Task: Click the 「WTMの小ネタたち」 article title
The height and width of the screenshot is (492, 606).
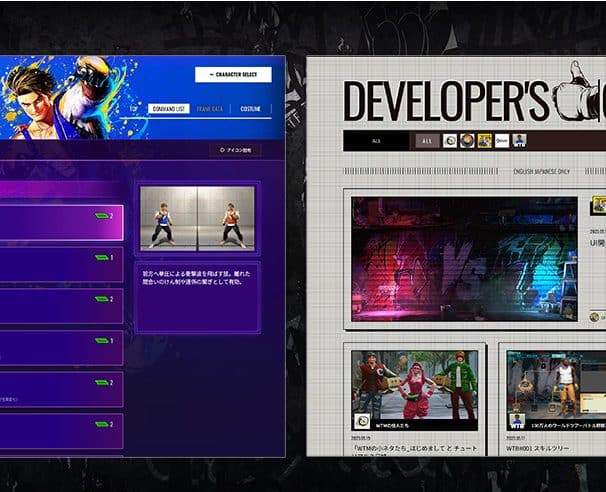Action: tap(415, 448)
